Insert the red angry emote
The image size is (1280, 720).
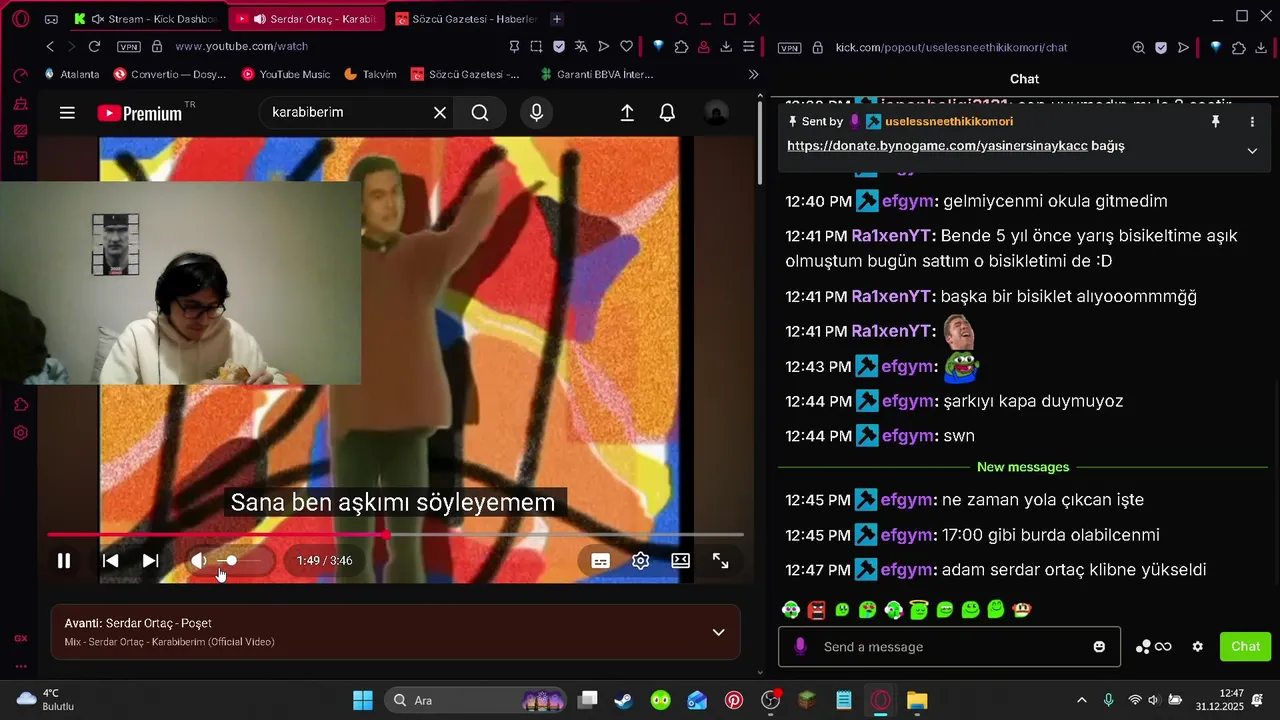816,609
